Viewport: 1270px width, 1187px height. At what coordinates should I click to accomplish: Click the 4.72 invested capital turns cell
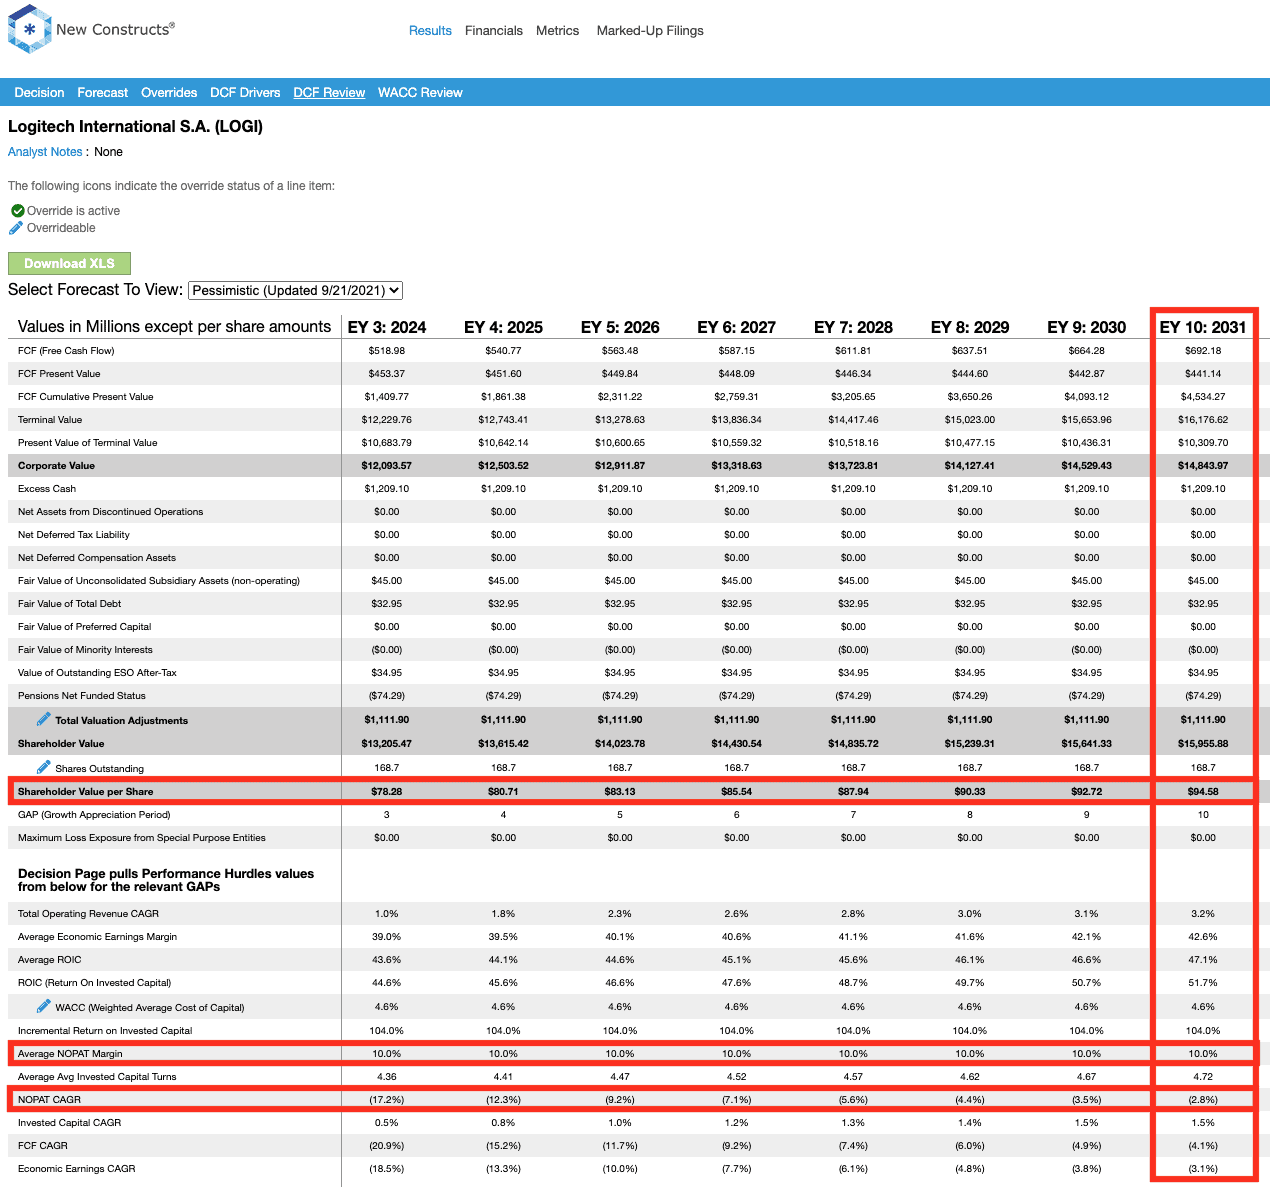point(1203,1077)
